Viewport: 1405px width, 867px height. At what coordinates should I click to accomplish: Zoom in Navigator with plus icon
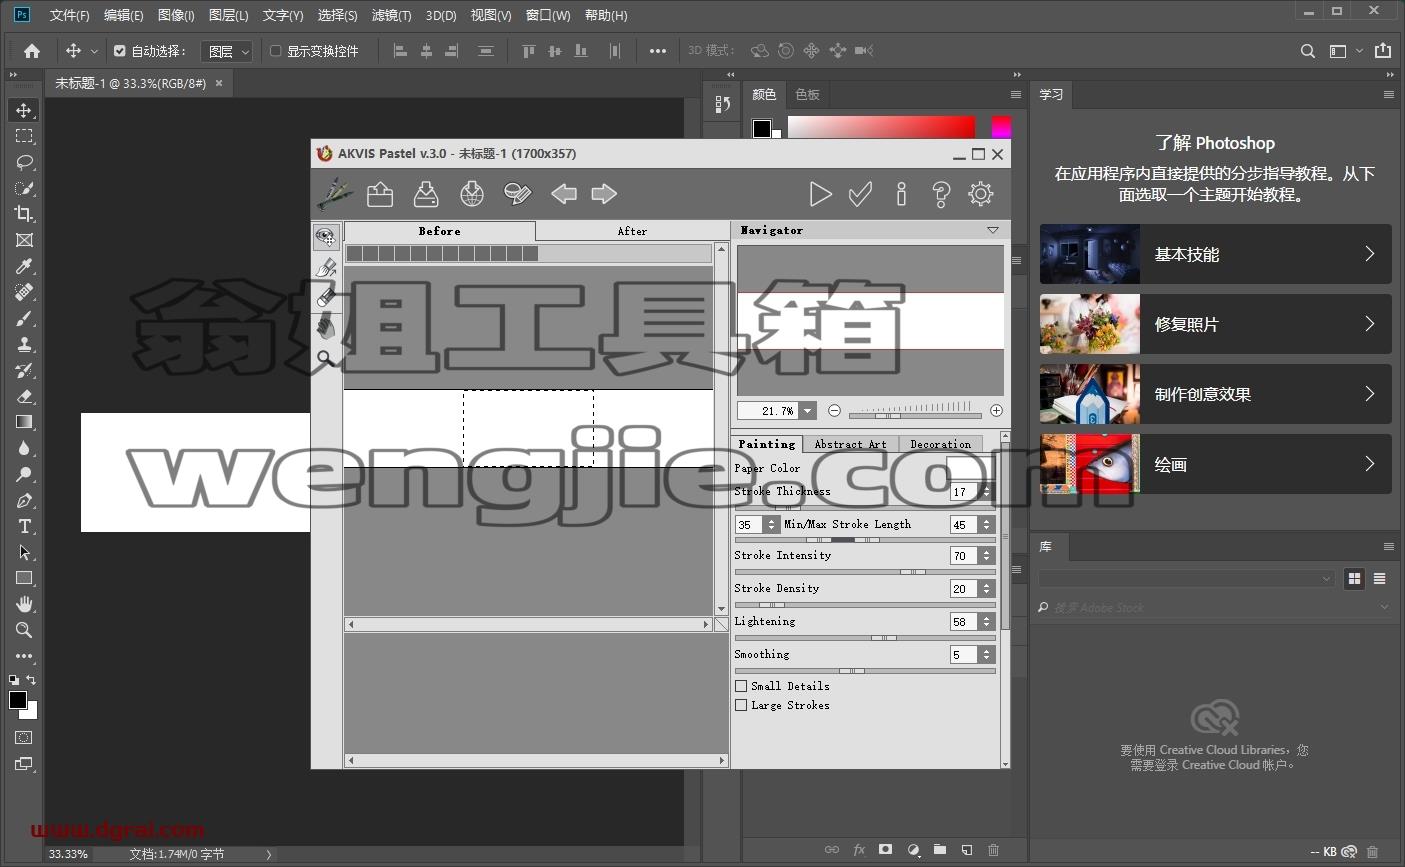(x=996, y=410)
